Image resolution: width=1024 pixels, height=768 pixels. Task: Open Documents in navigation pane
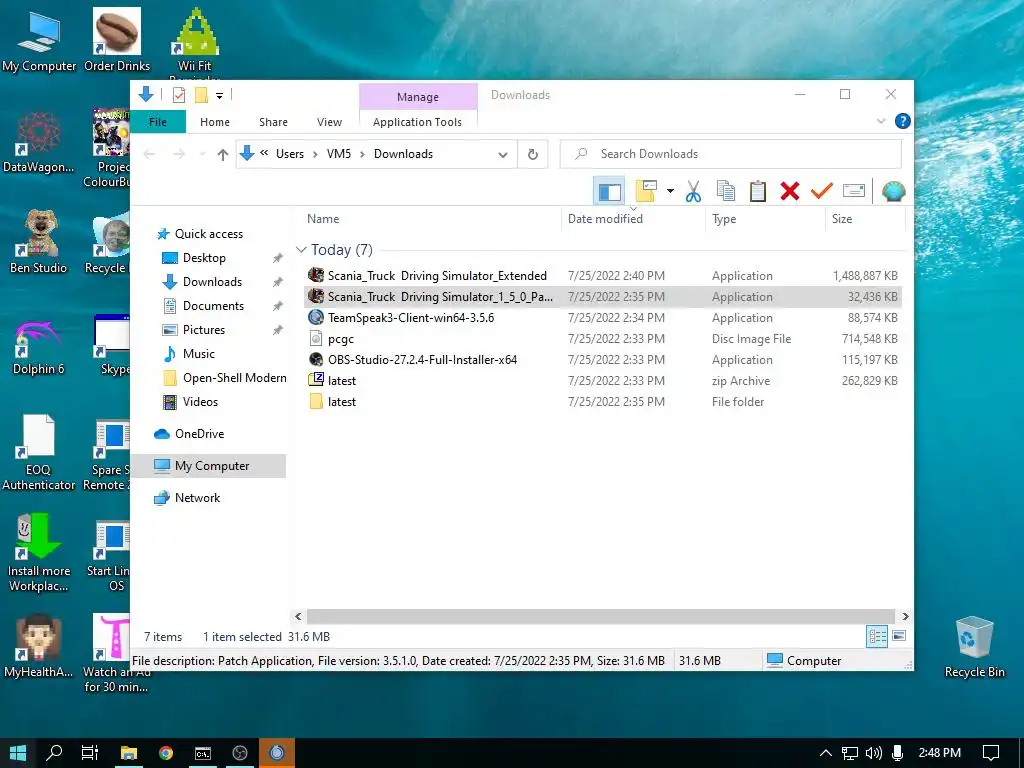(213, 306)
